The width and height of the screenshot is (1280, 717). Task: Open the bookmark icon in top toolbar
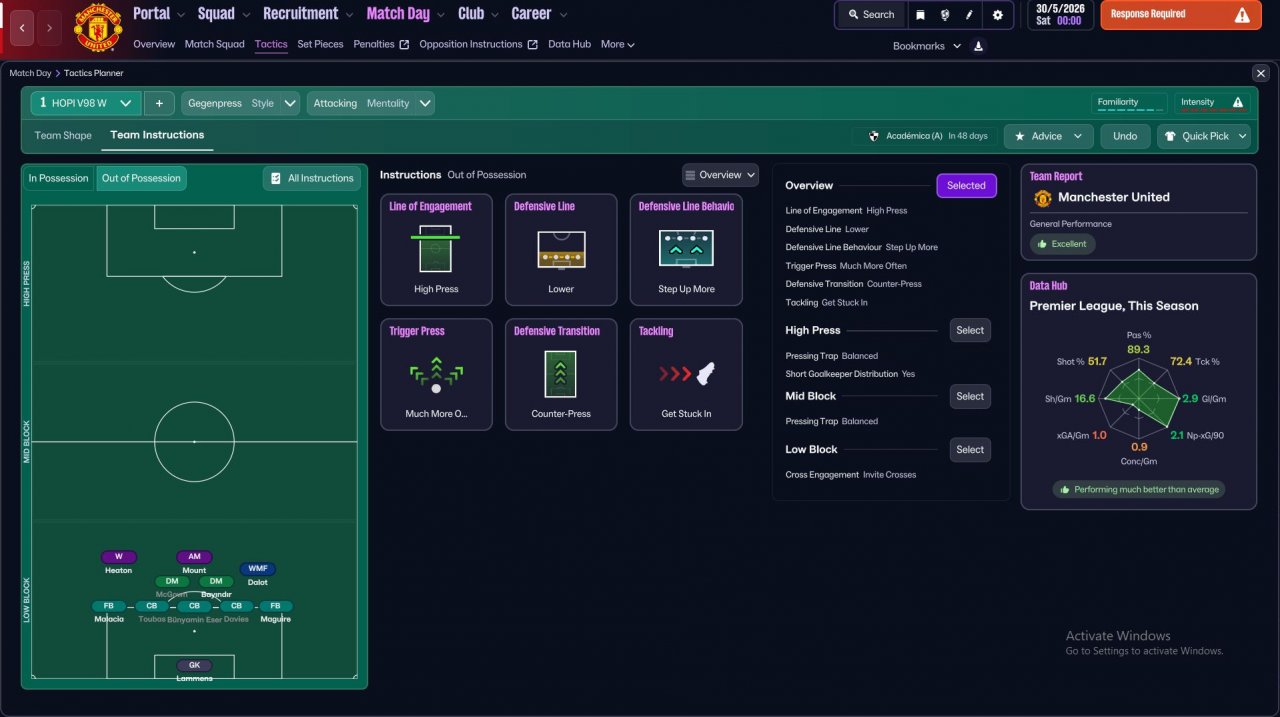click(x=920, y=15)
